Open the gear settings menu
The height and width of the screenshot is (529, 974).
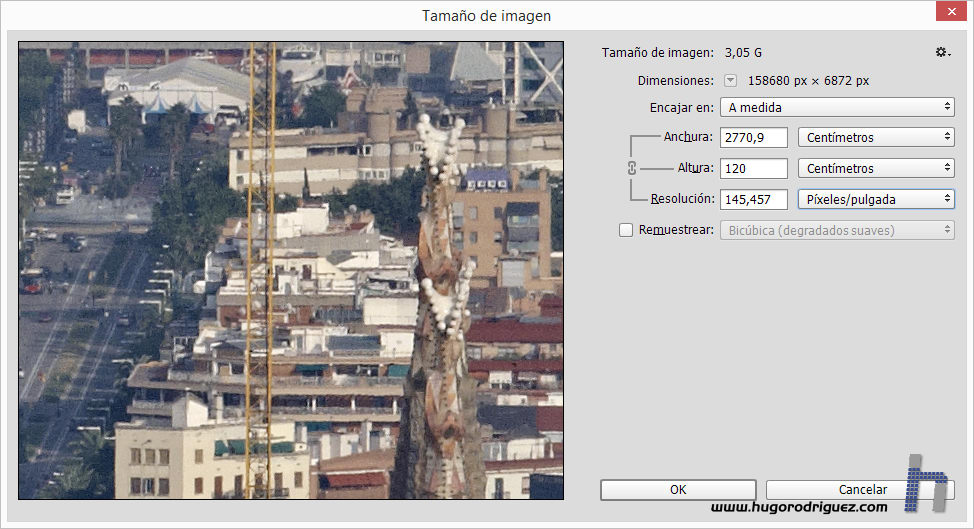pos(943,53)
